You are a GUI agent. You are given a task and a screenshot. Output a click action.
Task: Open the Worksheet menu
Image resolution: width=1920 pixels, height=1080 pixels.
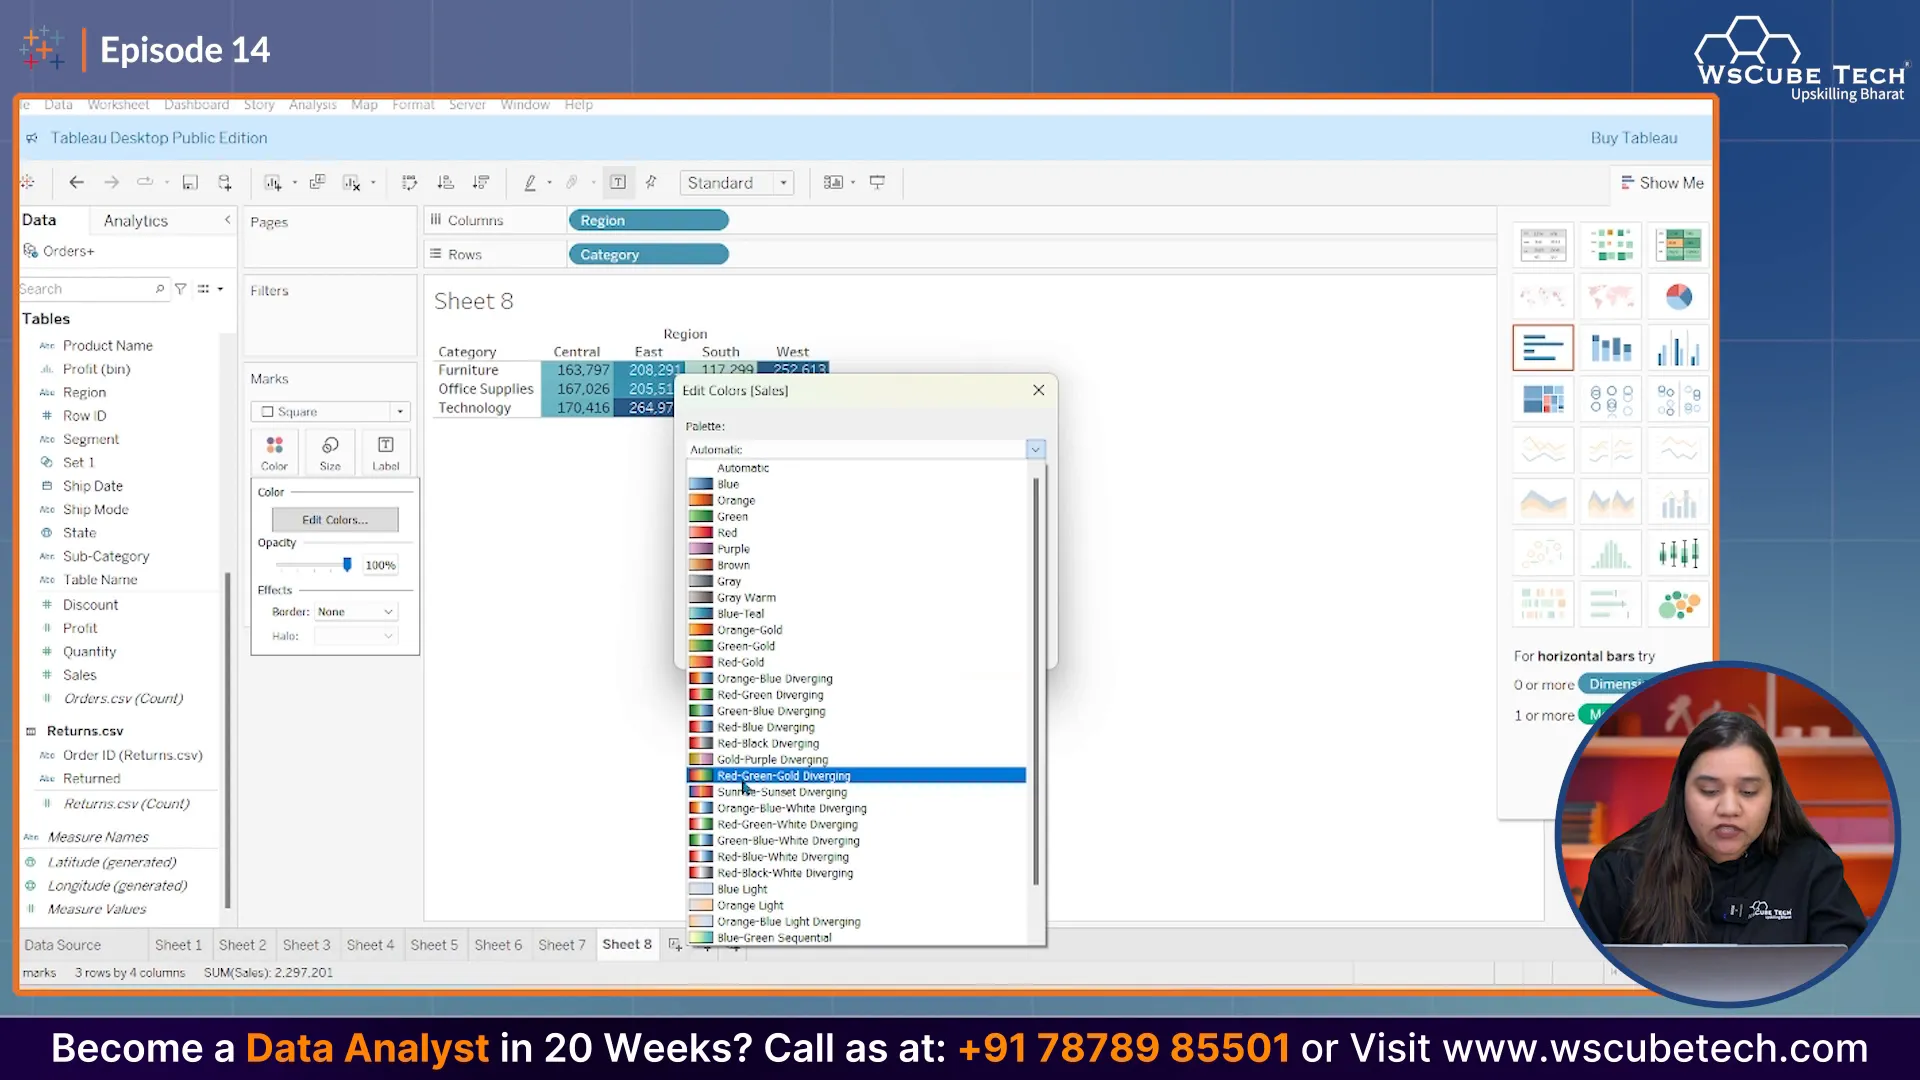click(x=118, y=104)
